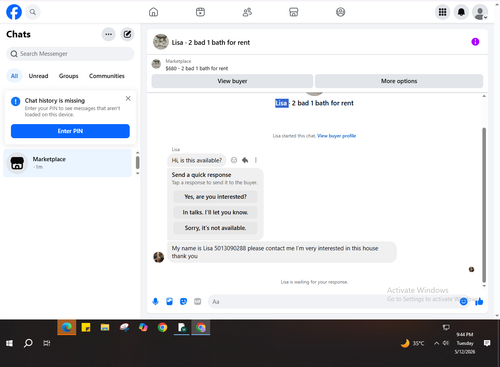Open Sticky Notes from the taskbar
500x367 pixels.
click(x=86, y=327)
